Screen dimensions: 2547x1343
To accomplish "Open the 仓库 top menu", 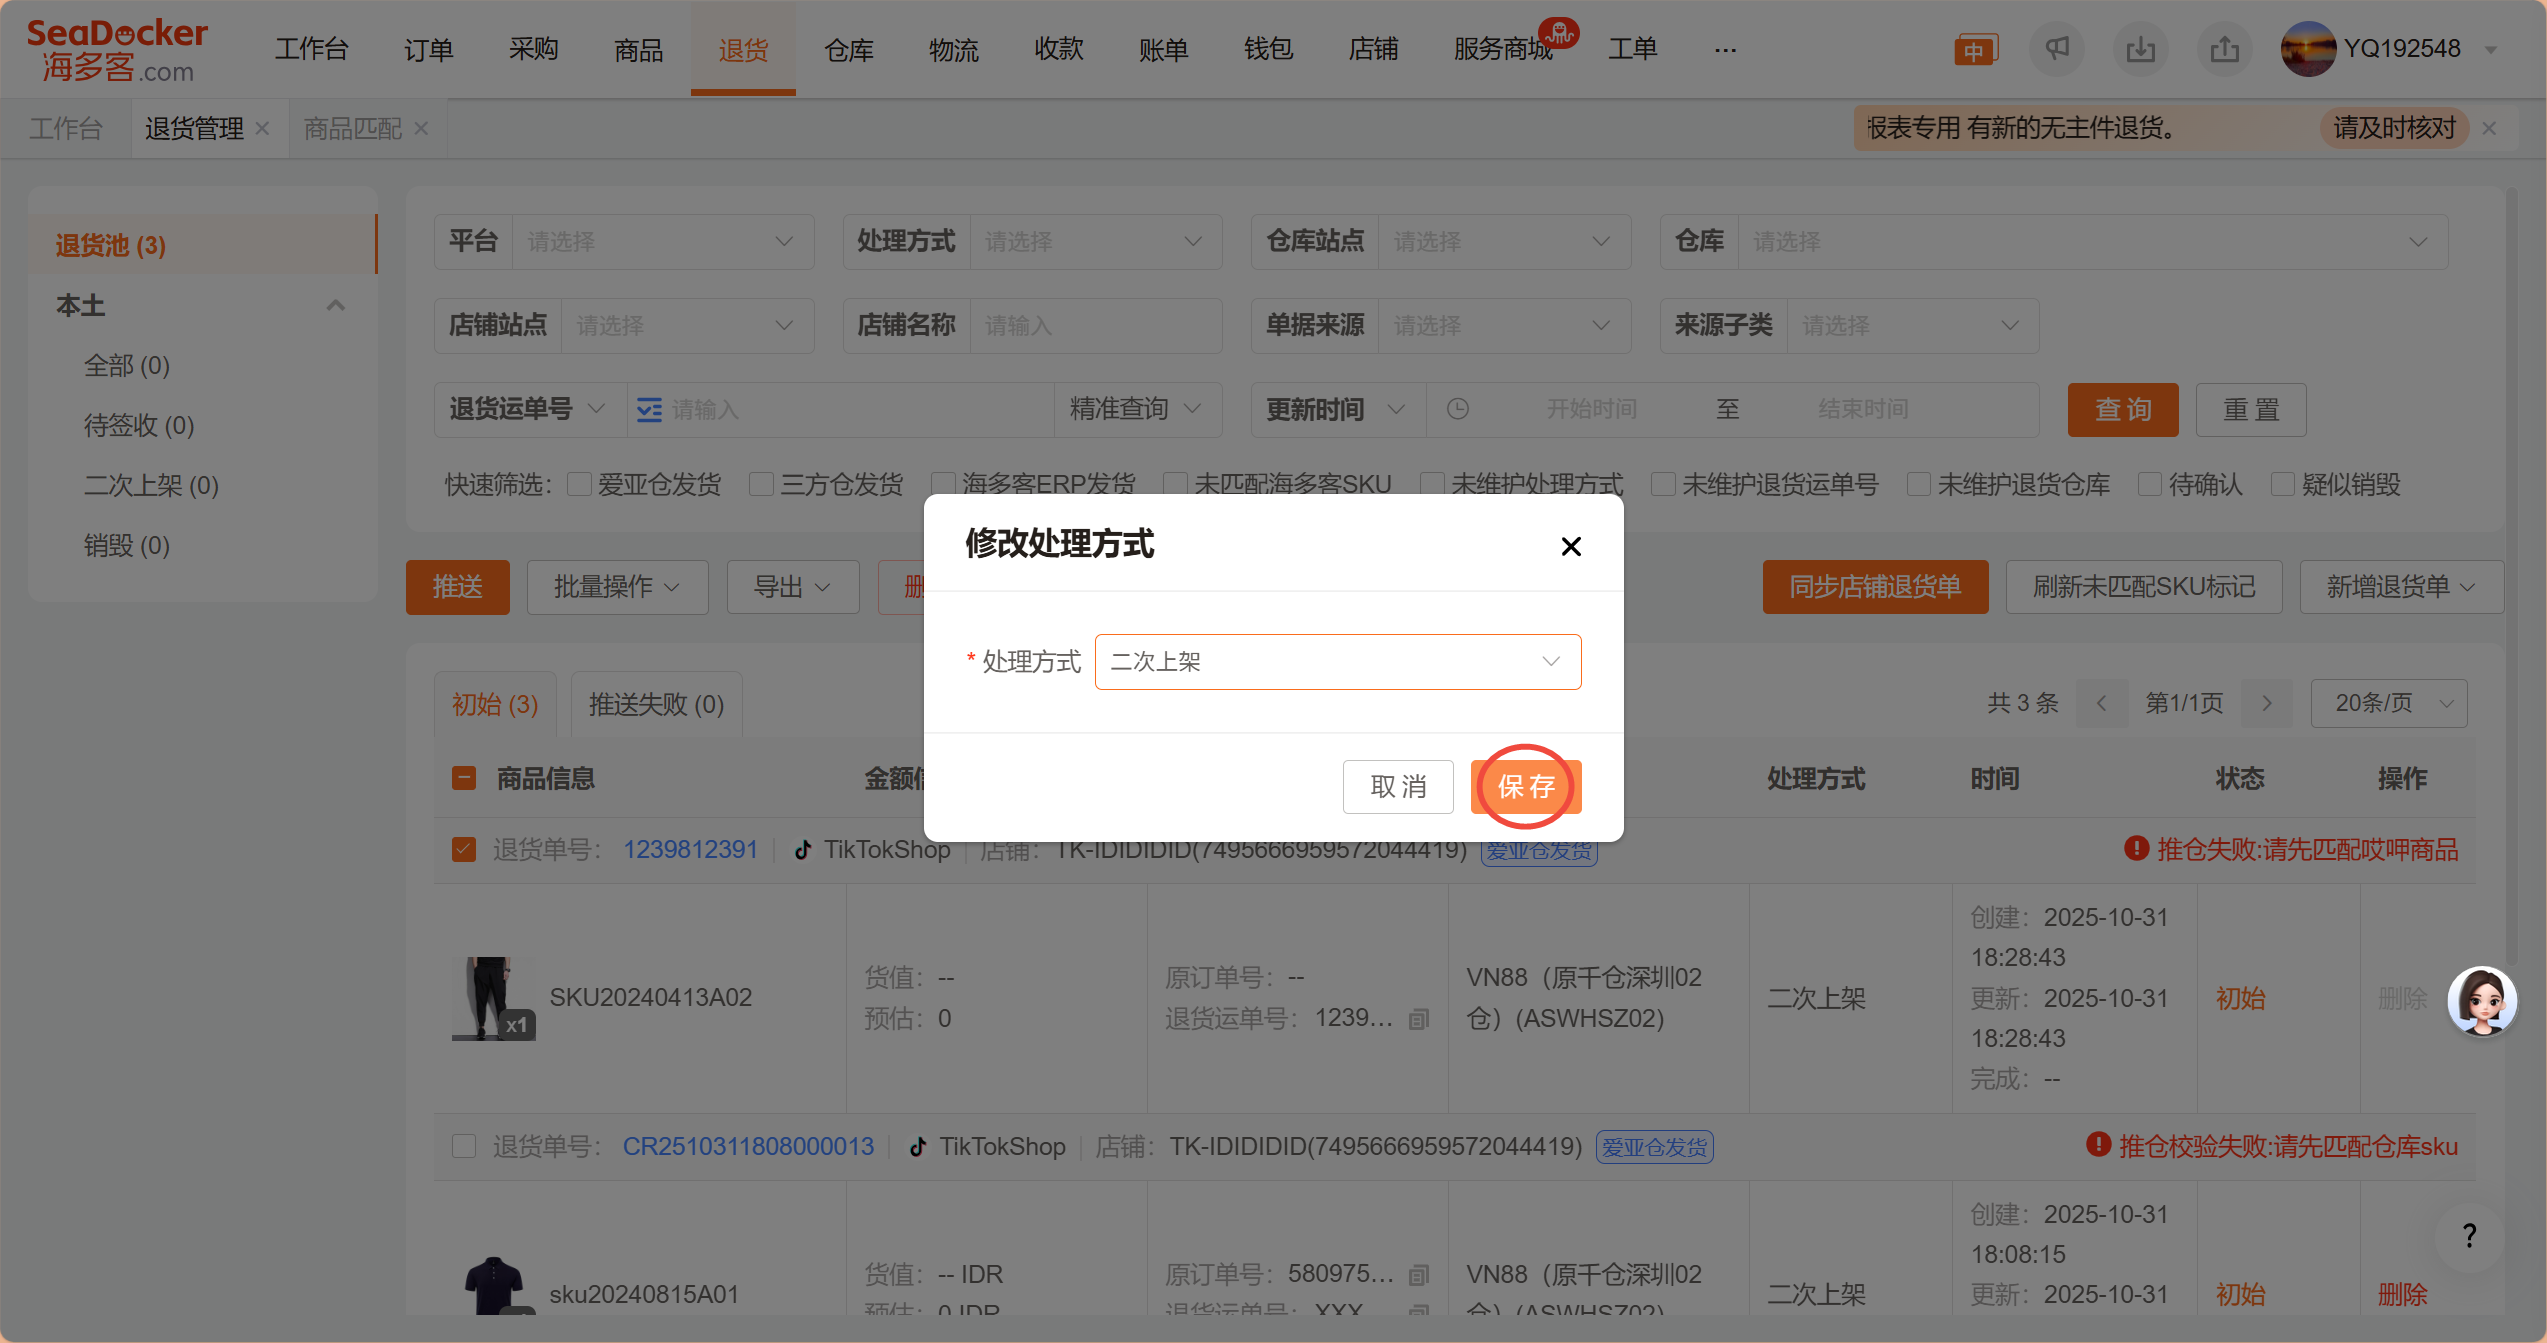I will [x=848, y=49].
